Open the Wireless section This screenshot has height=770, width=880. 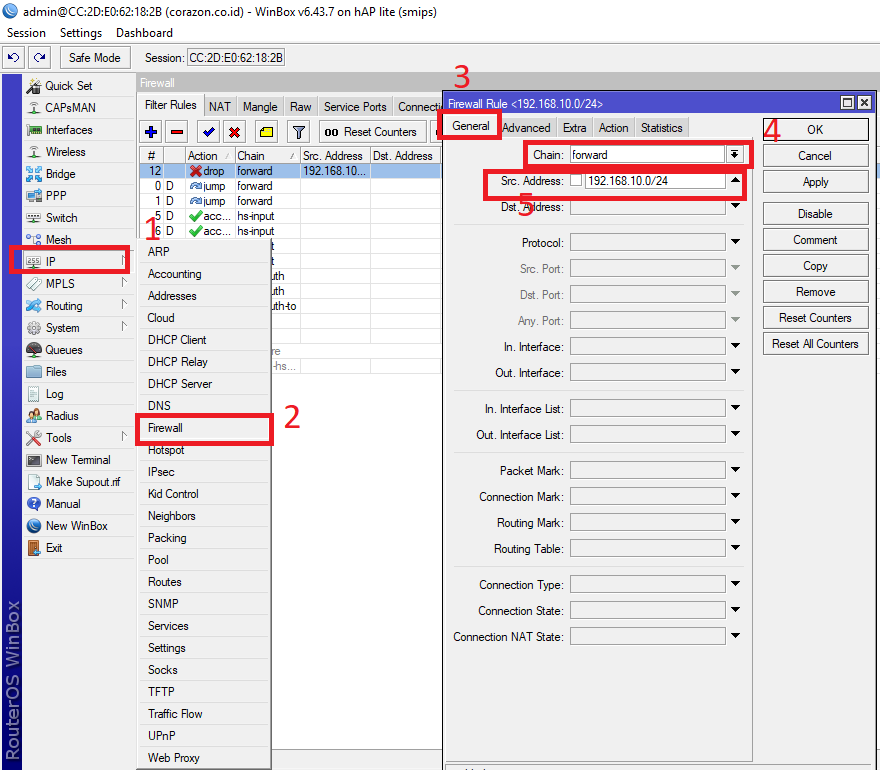click(65, 152)
